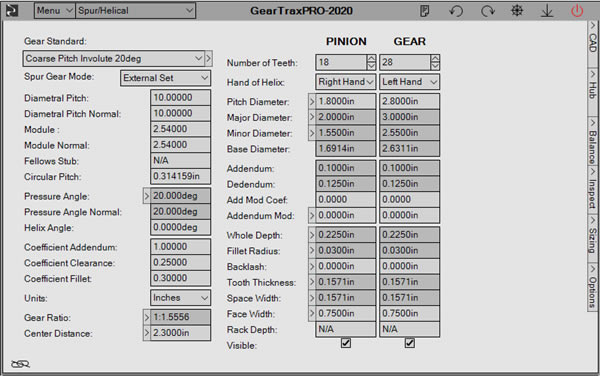Open the settings gear icon in title bar
Viewport: 600px width, 377px height.
pos(517,10)
